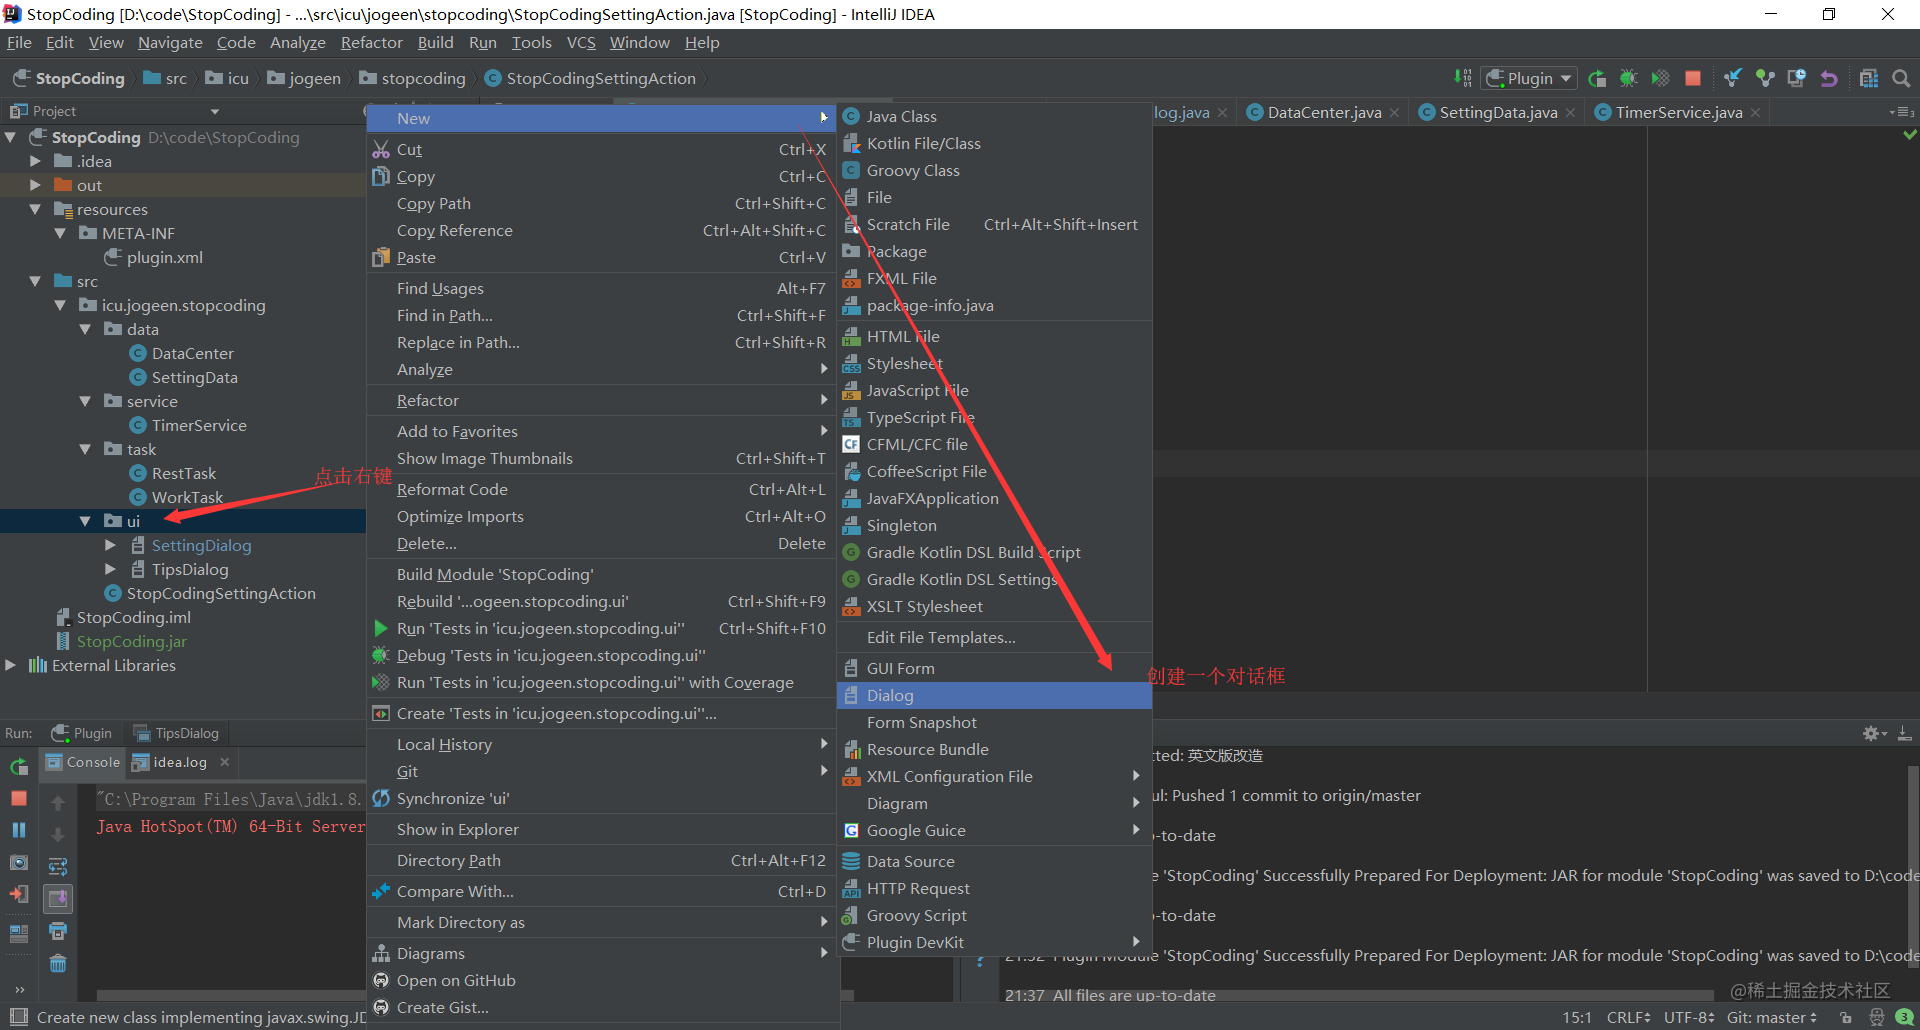Viewport: 1920px width, 1030px height.
Task: Click the camera dump threads icon
Action: coord(19,862)
